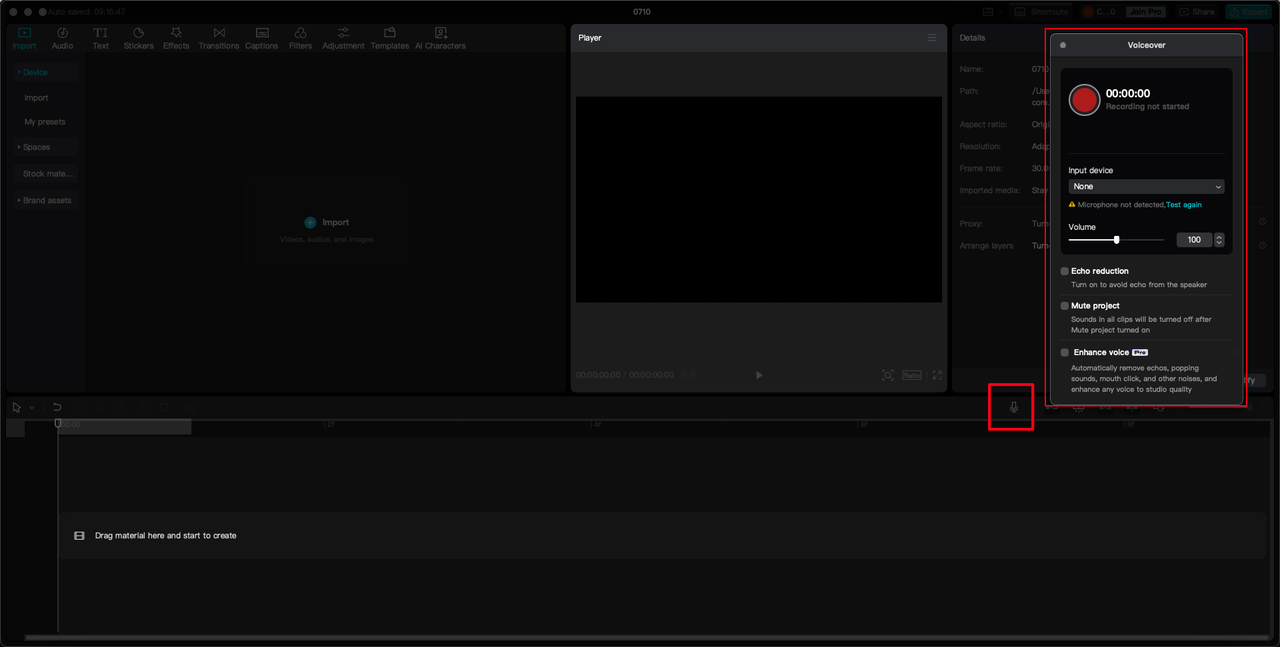1280x647 pixels.
Task: Click the Volume value field showing 100
Action: [x=1194, y=240]
